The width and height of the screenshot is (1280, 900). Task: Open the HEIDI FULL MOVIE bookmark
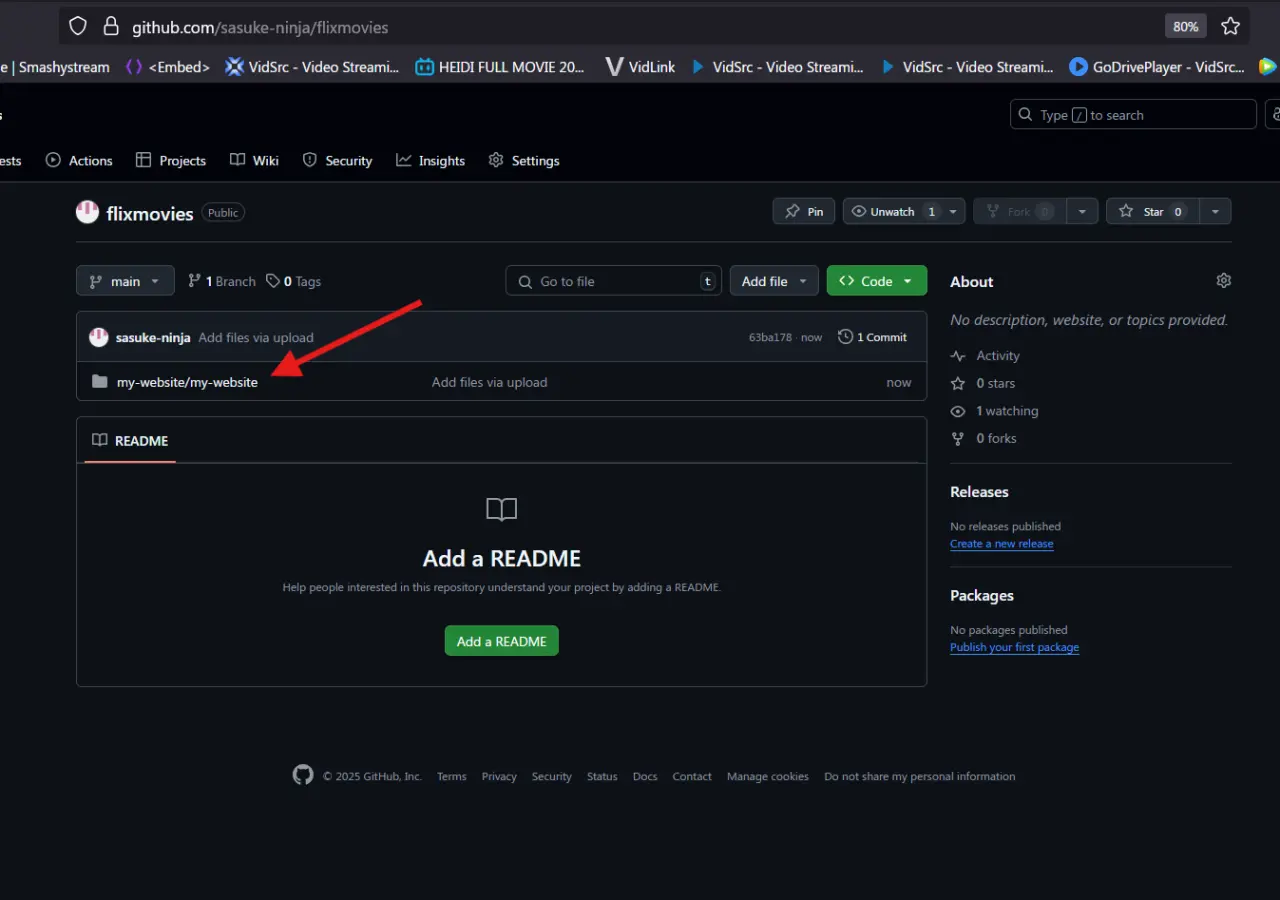tap(500, 67)
